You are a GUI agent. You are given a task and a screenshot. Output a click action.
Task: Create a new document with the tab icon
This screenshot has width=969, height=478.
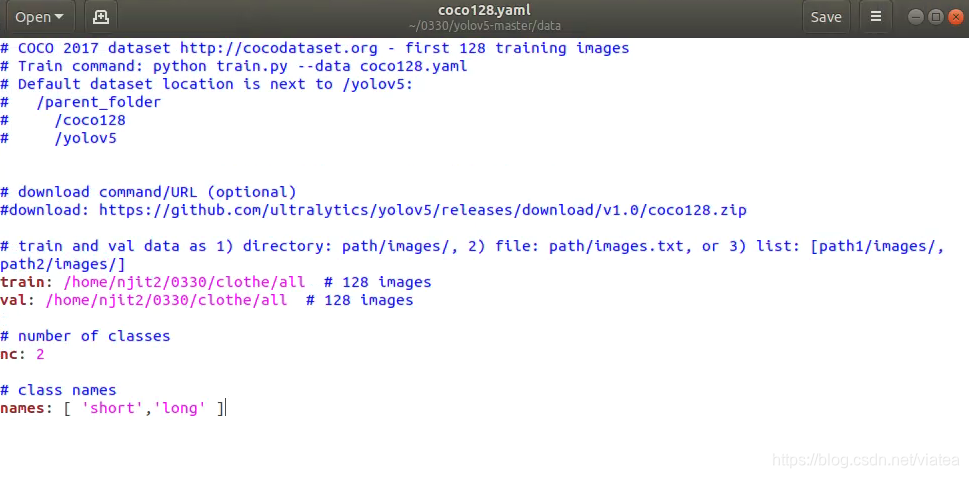(101, 17)
